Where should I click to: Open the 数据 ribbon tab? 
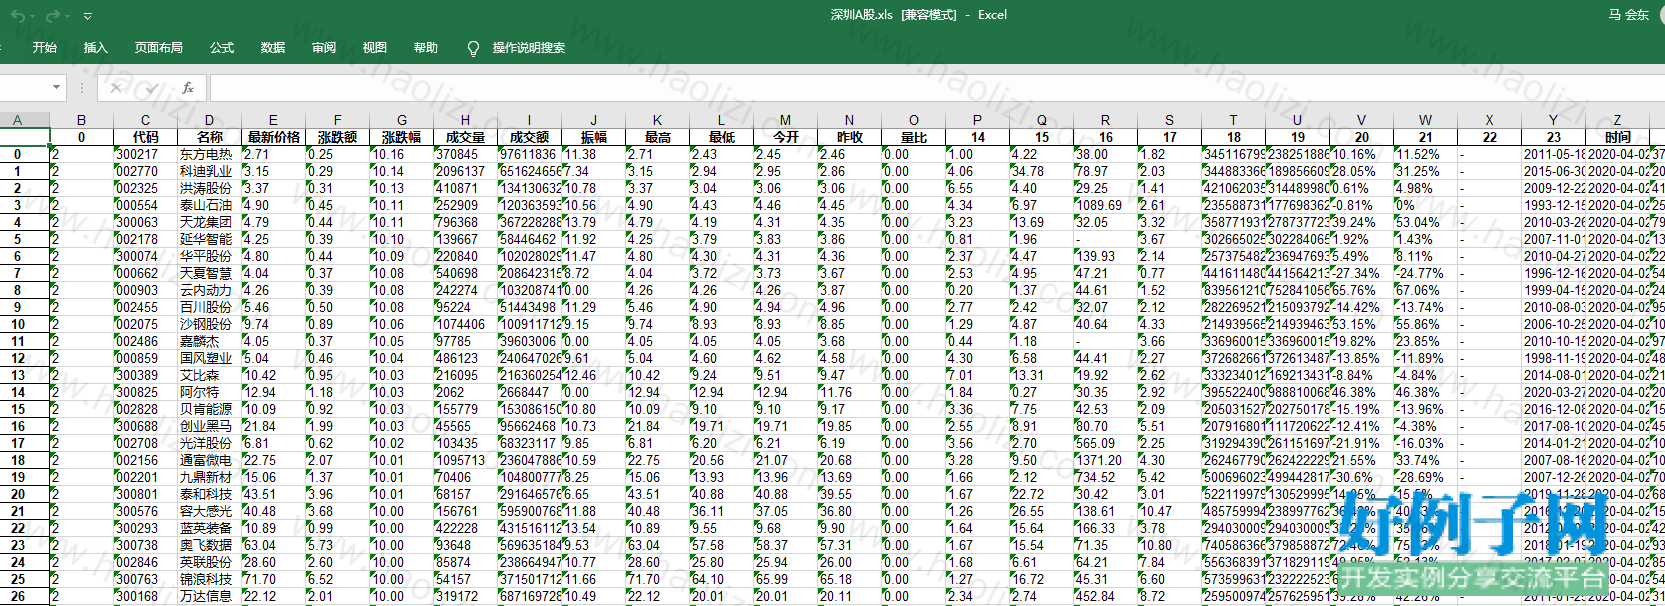[273, 48]
